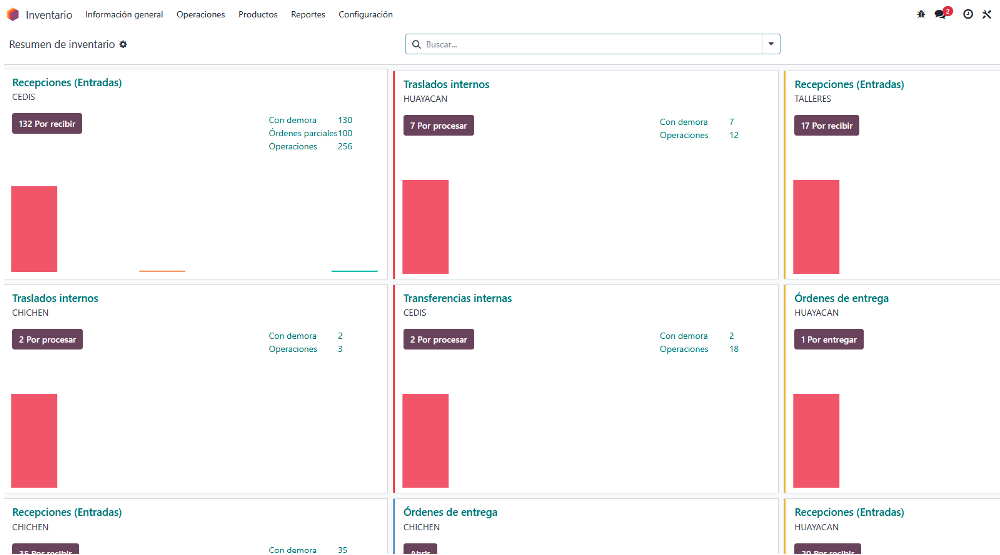1000x555 pixels.
Task: Click the red bar in CHICHEN Traslados chart
Action: point(34,441)
